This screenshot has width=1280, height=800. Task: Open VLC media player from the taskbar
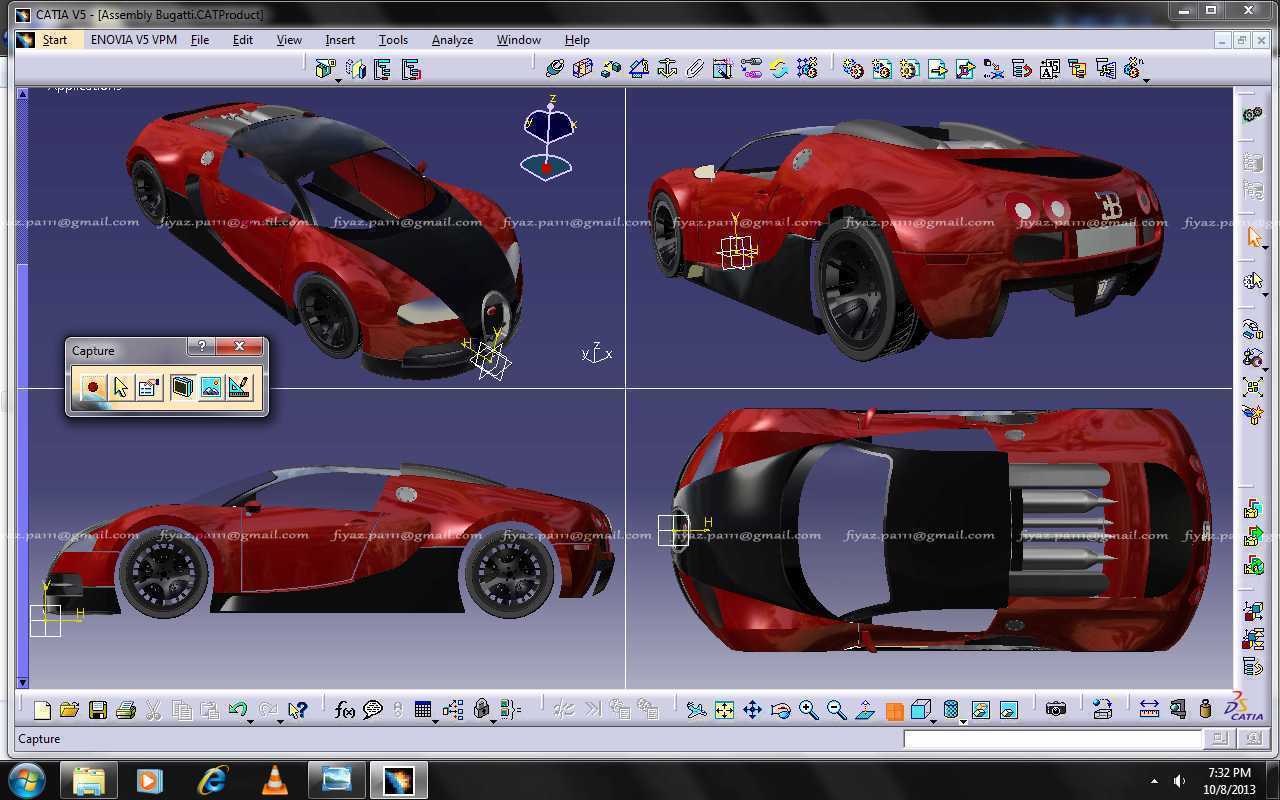coord(274,780)
